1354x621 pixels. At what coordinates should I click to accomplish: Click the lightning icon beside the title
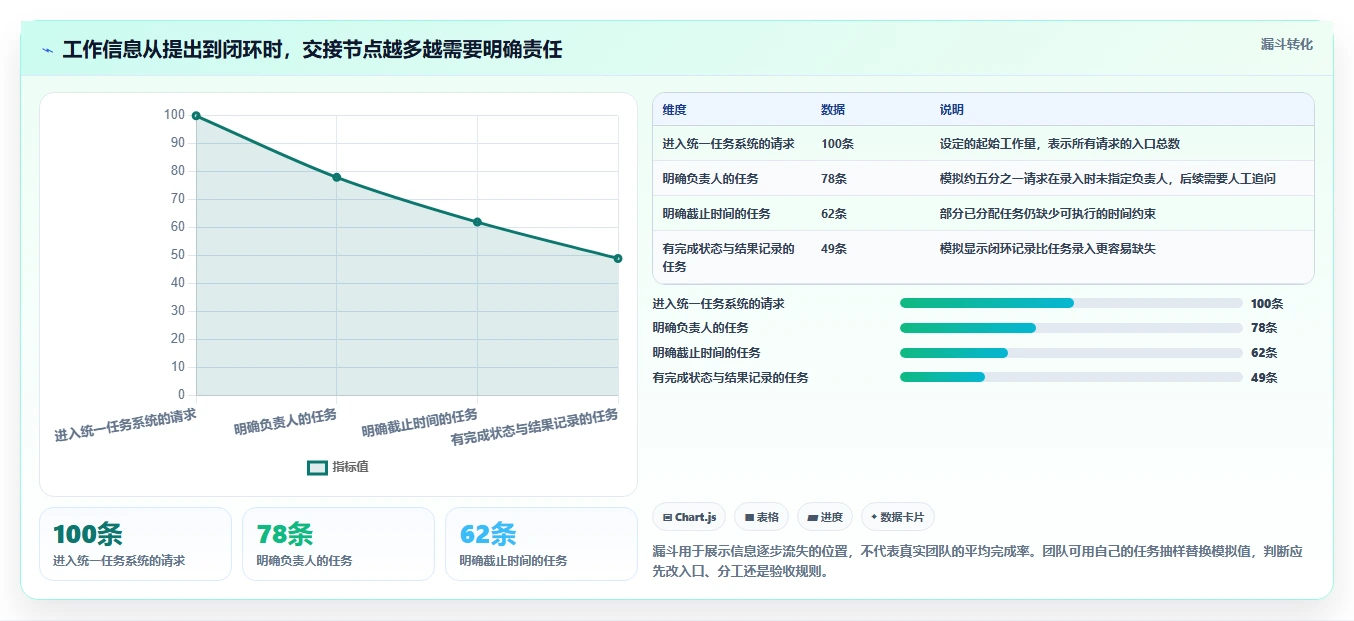click(47, 50)
